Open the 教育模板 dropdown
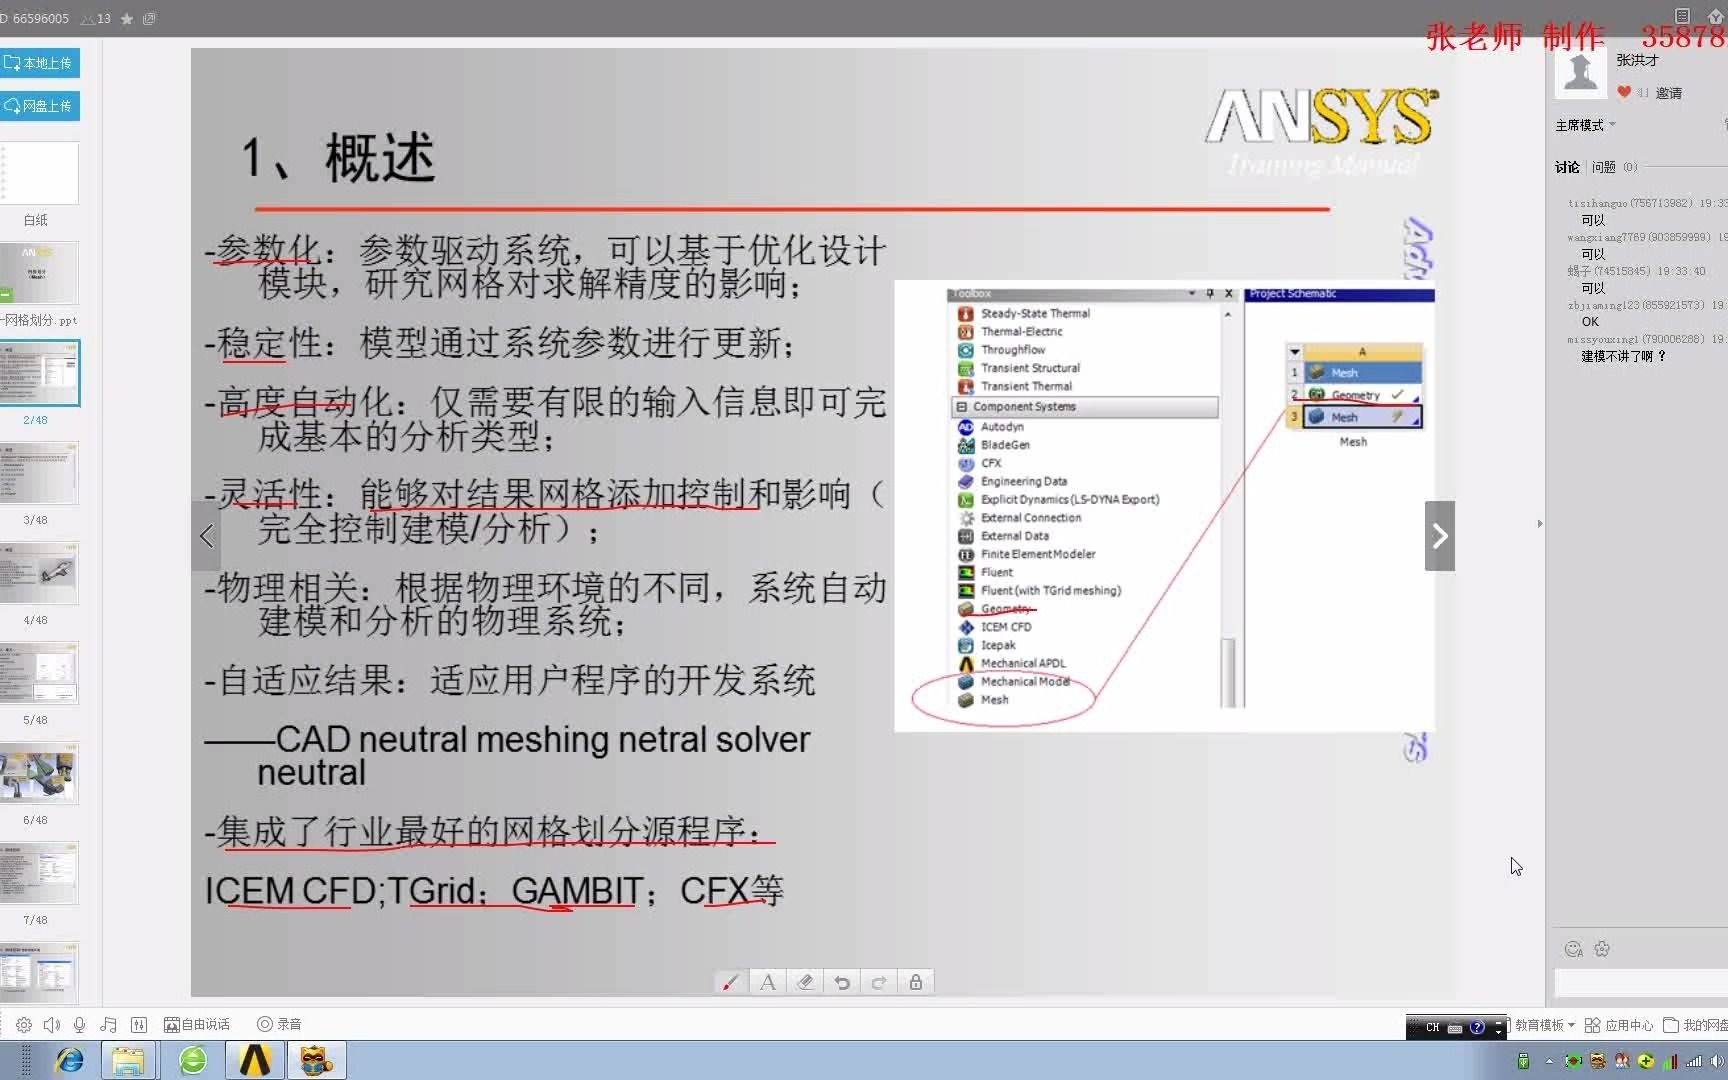This screenshot has width=1728, height=1080. tap(1544, 1025)
